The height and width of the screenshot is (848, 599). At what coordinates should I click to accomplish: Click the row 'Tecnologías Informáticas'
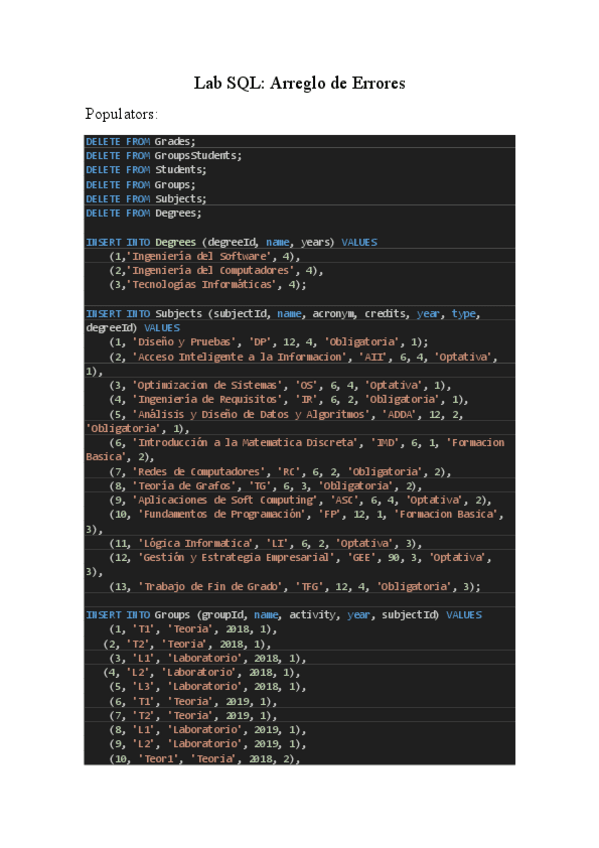[x=208, y=284]
